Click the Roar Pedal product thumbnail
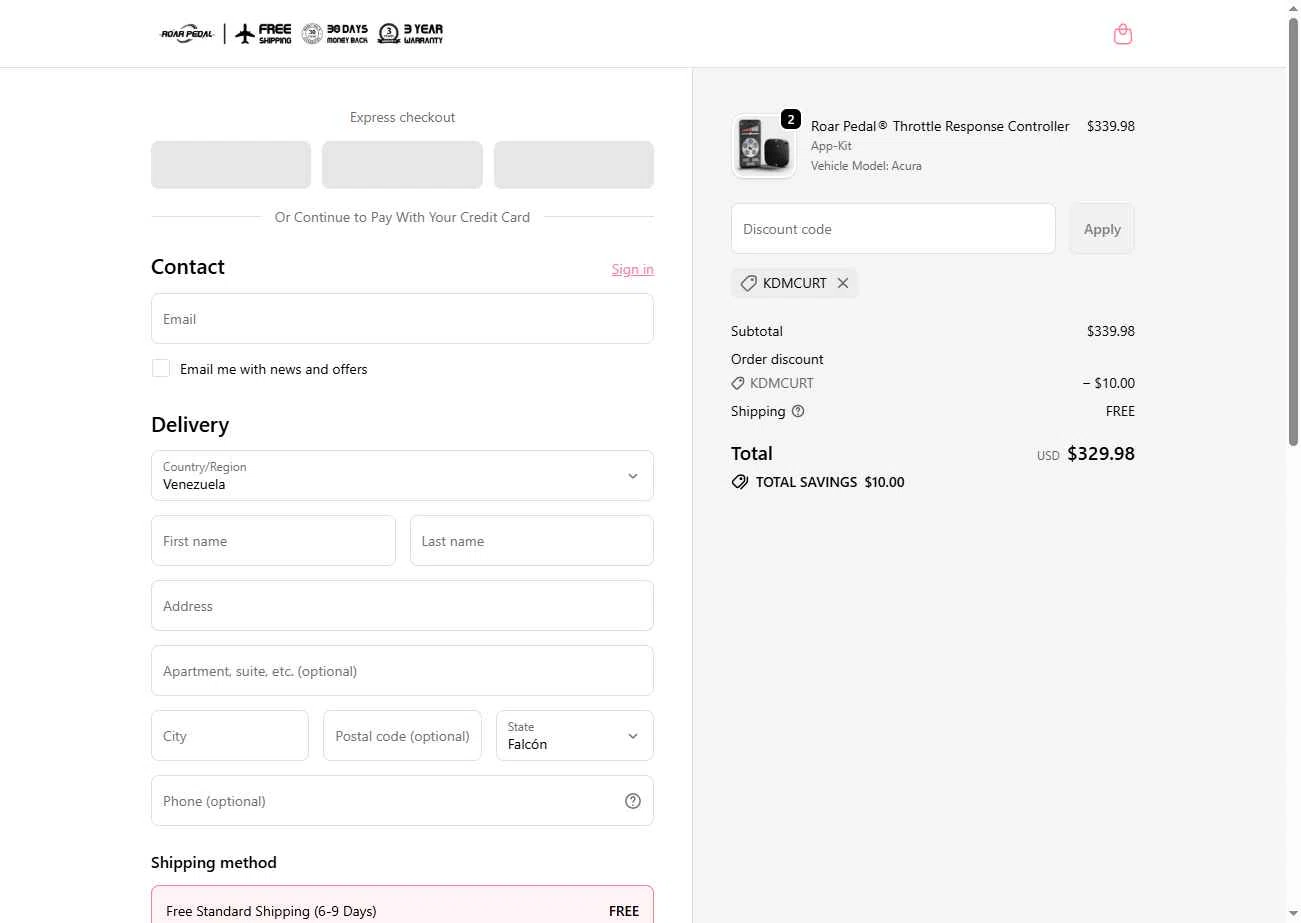Image resolution: width=1301 pixels, height=923 pixels. tap(764, 147)
